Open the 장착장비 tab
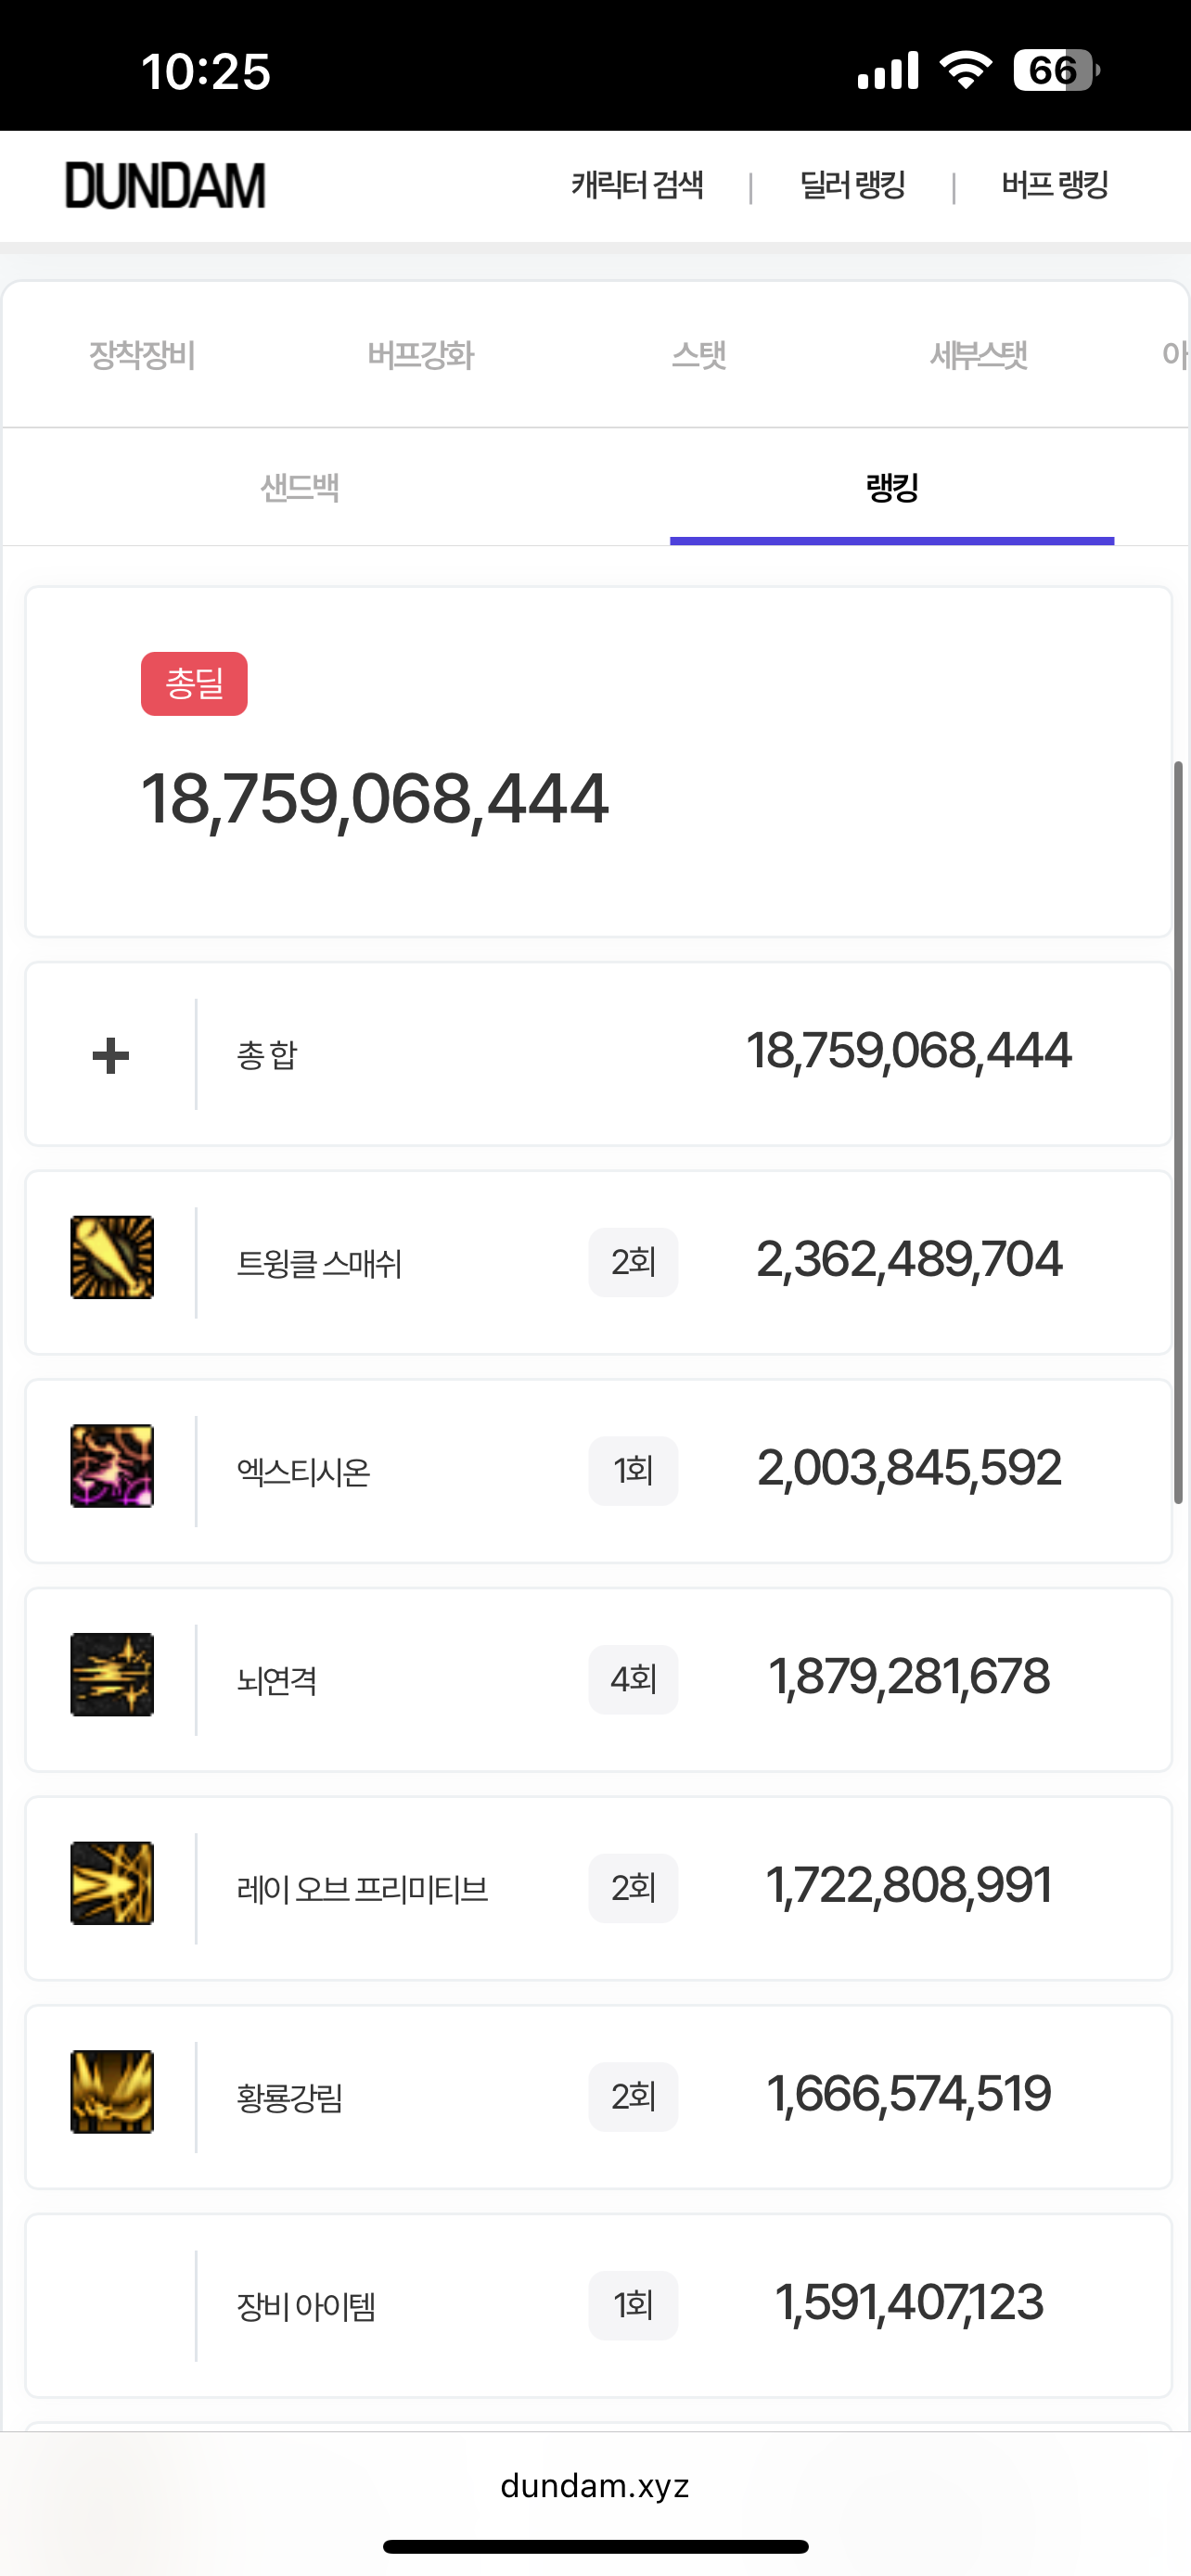Viewport: 1191px width, 2576px height. [x=142, y=355]
